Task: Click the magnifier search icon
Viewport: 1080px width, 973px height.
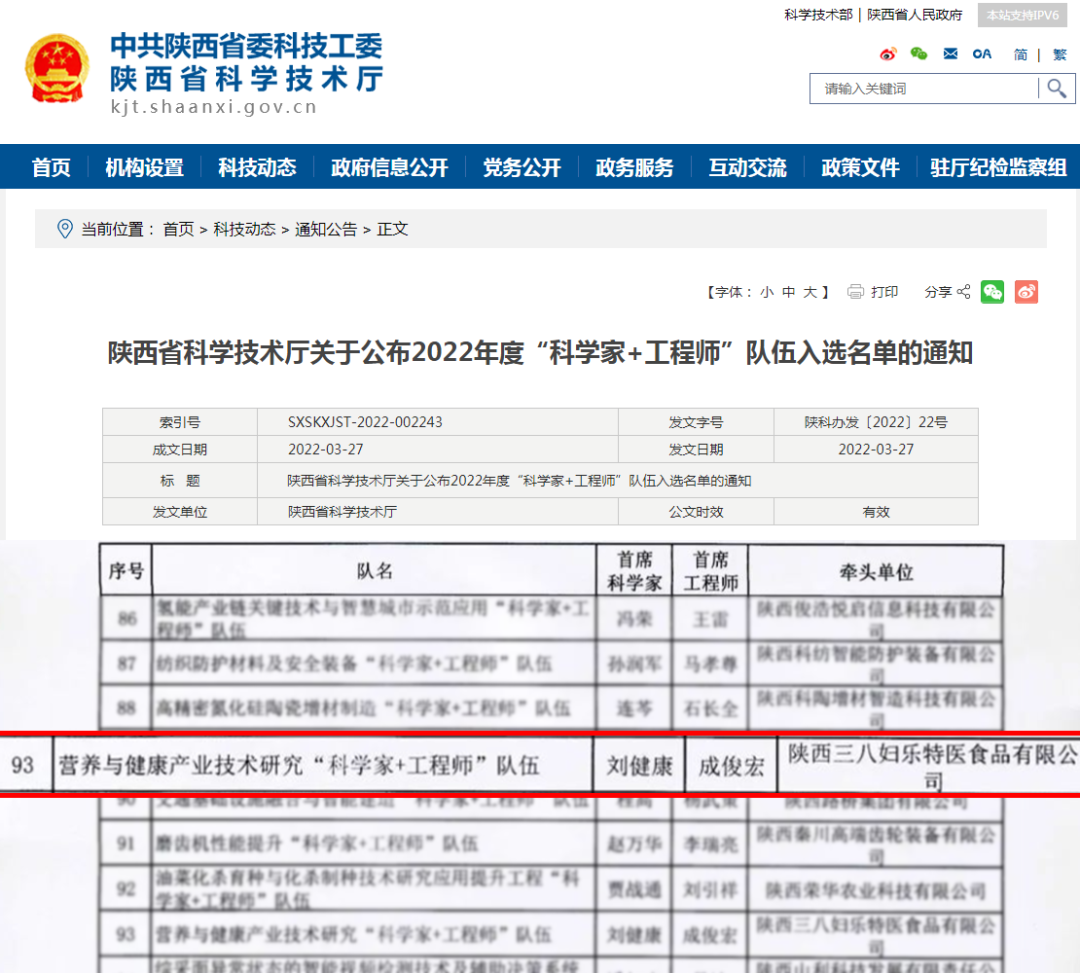Action: tap(1056, 89)
